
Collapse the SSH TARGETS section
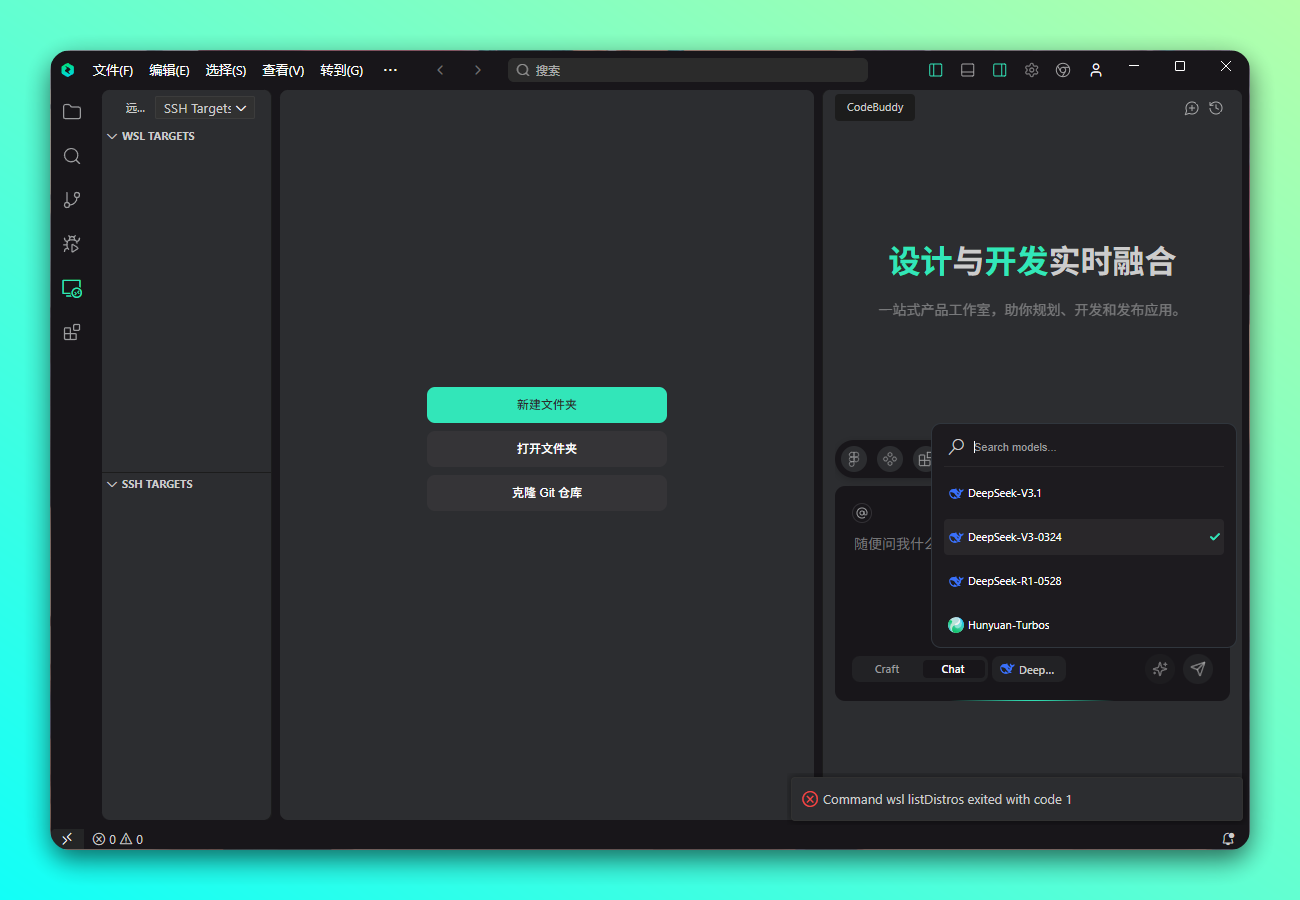coord(113,484)
